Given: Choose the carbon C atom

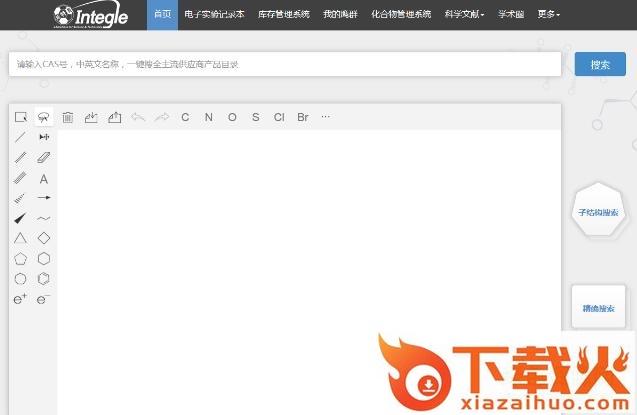Looking at the screenshot, I should [x=185, y=117].
